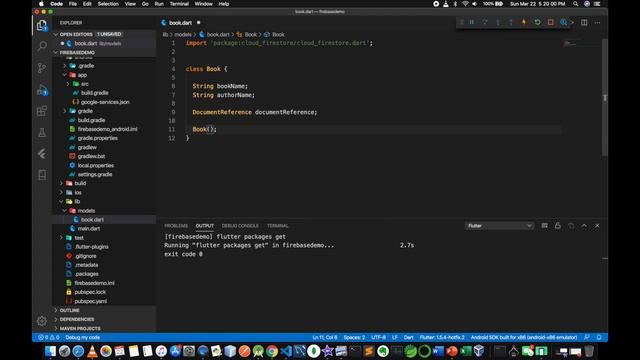Screen dimensions: 640x360
Task: Open the Explorer view in activity bar
Action: tap(42, 26)
